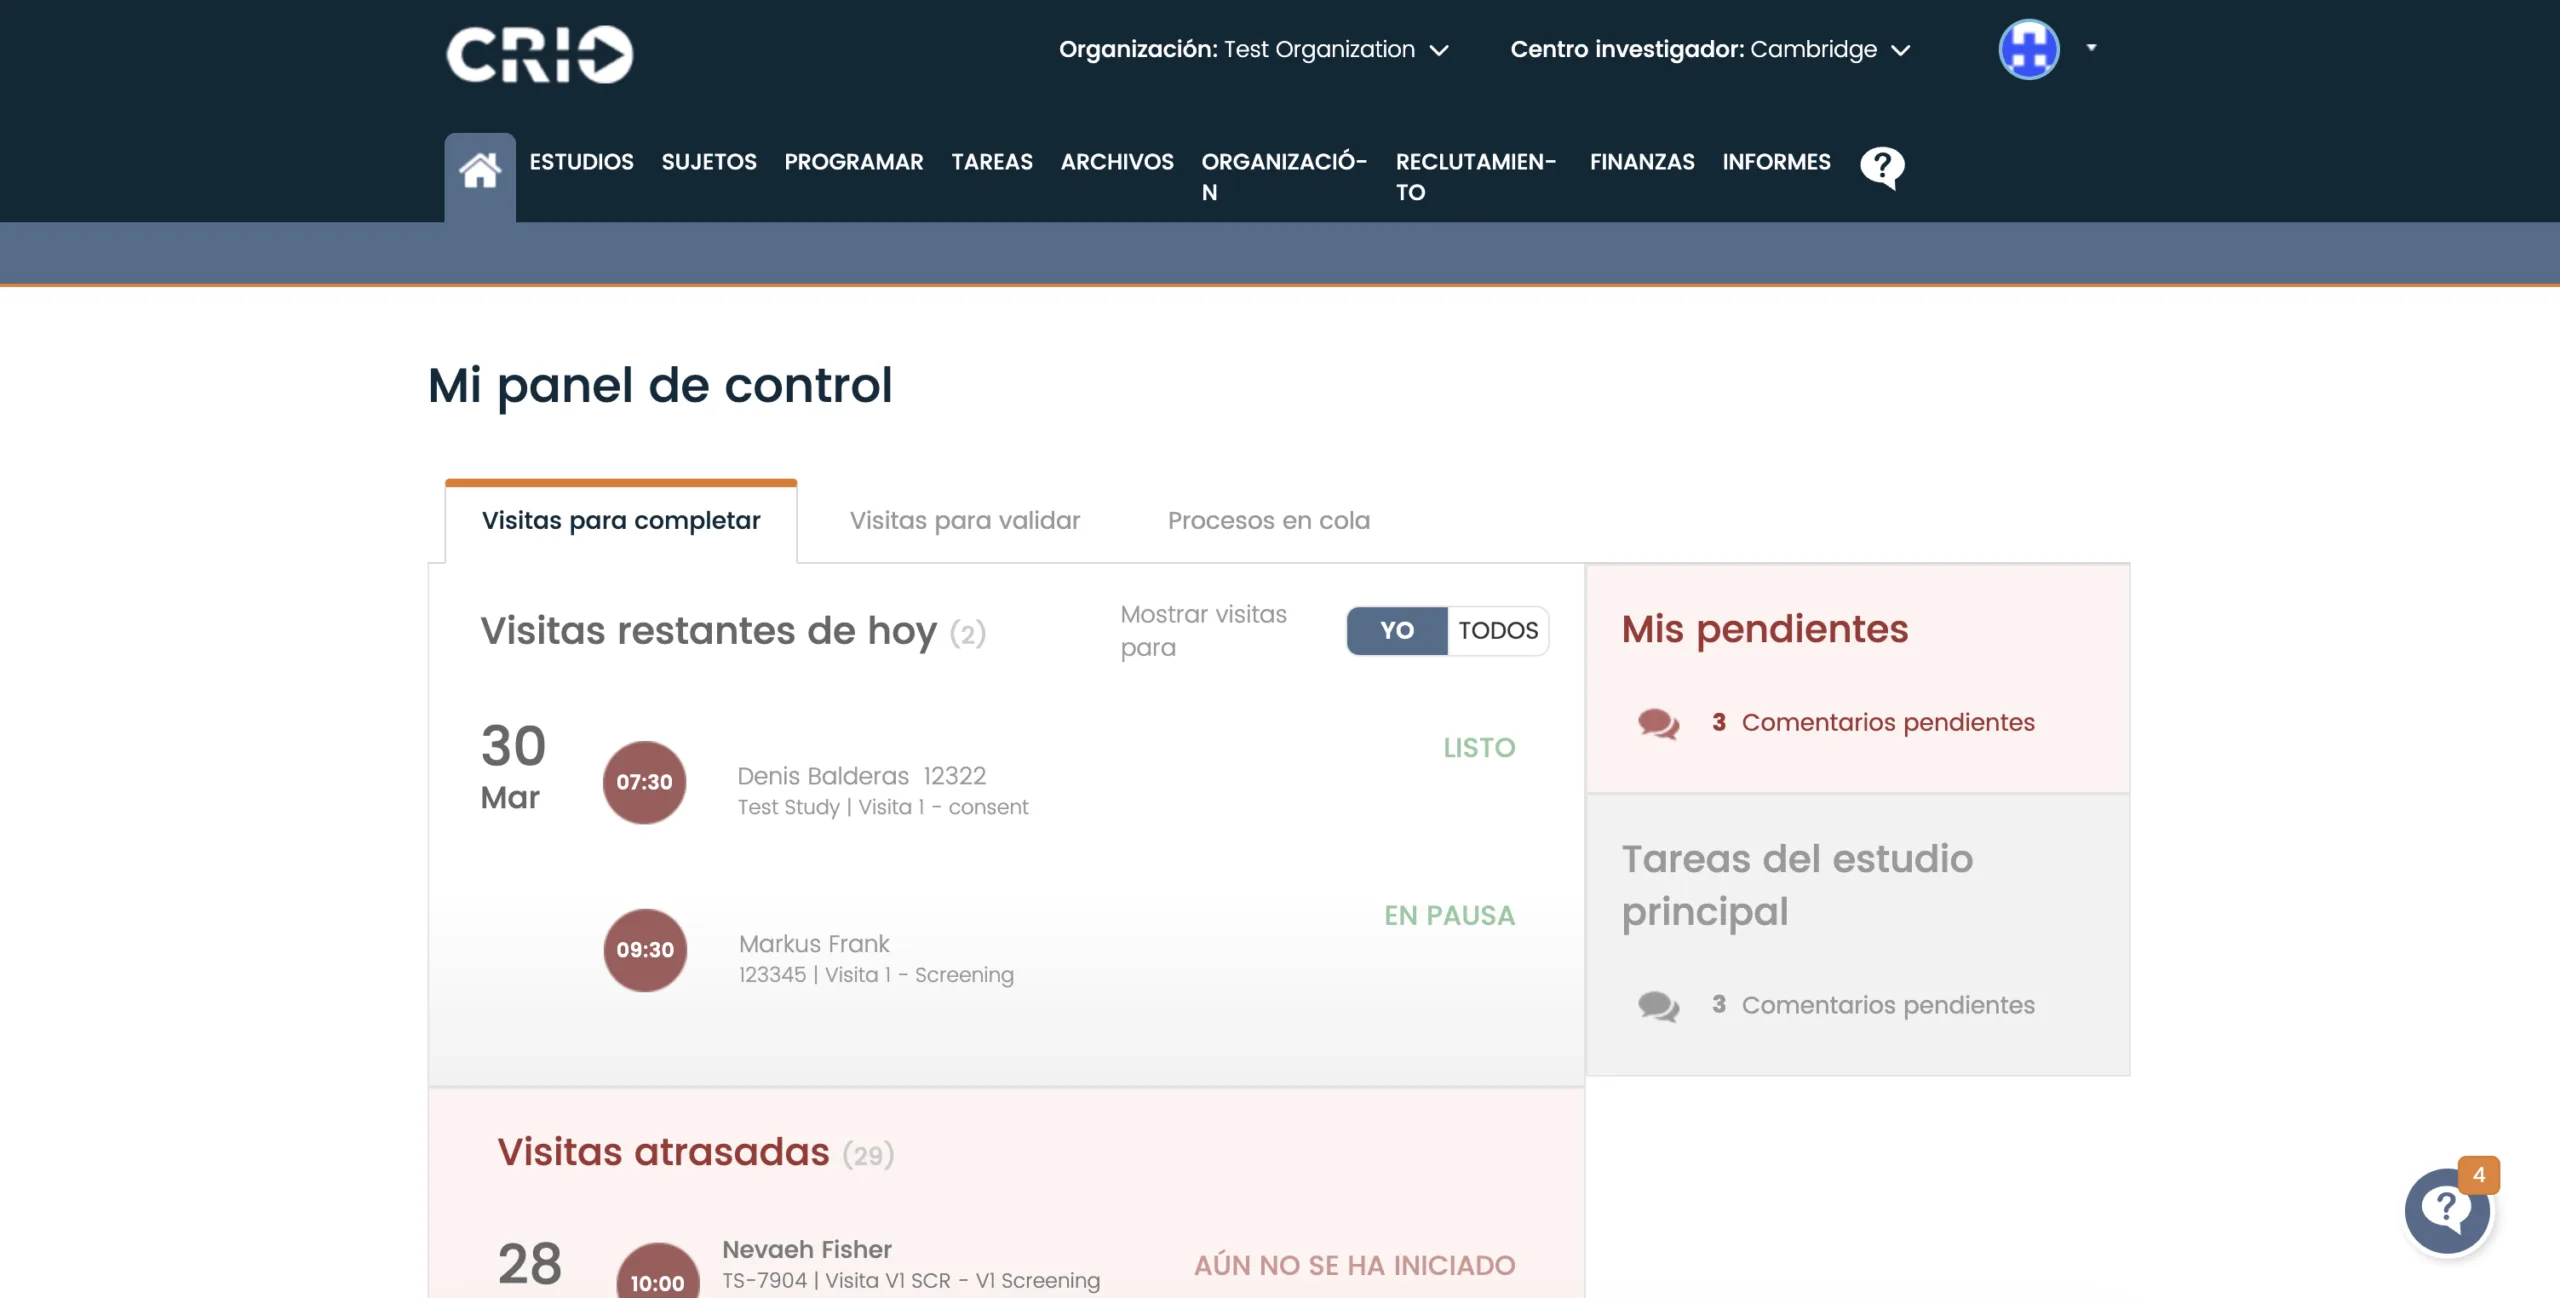Click the Home icon in navigation bar

tap(480, 171)
